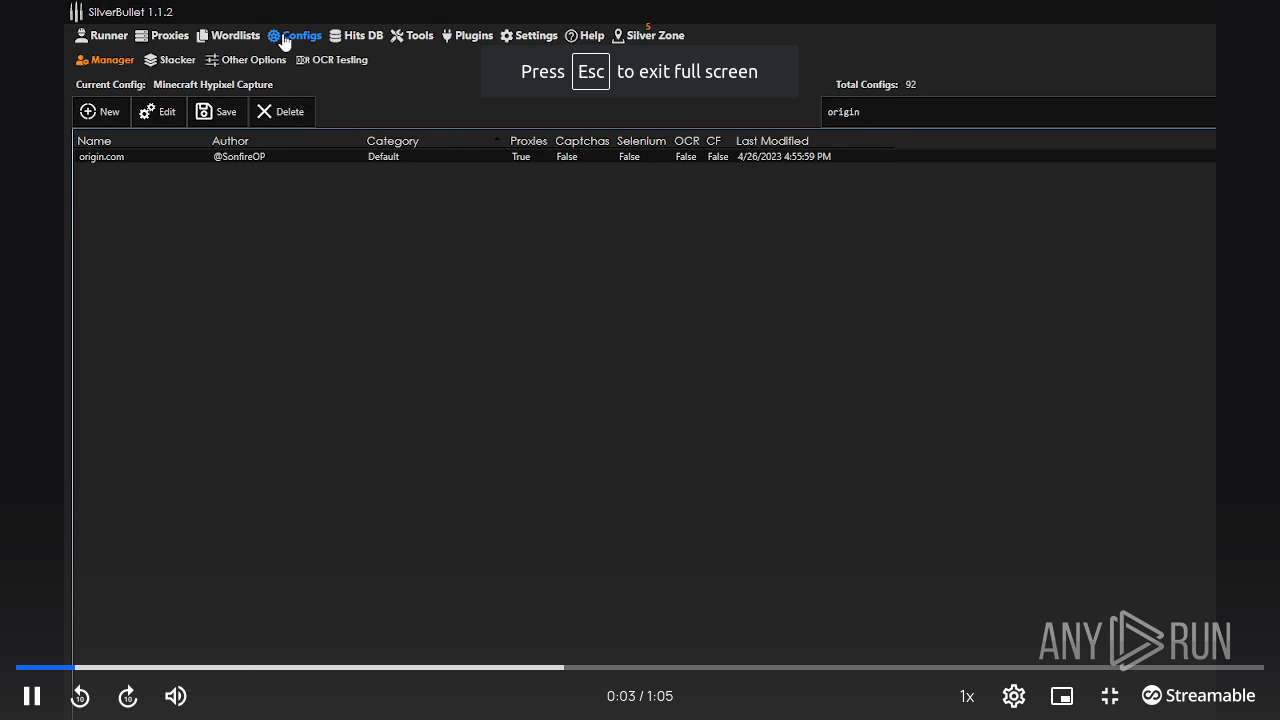Sort by Selenium column header

tap(641, 141)
